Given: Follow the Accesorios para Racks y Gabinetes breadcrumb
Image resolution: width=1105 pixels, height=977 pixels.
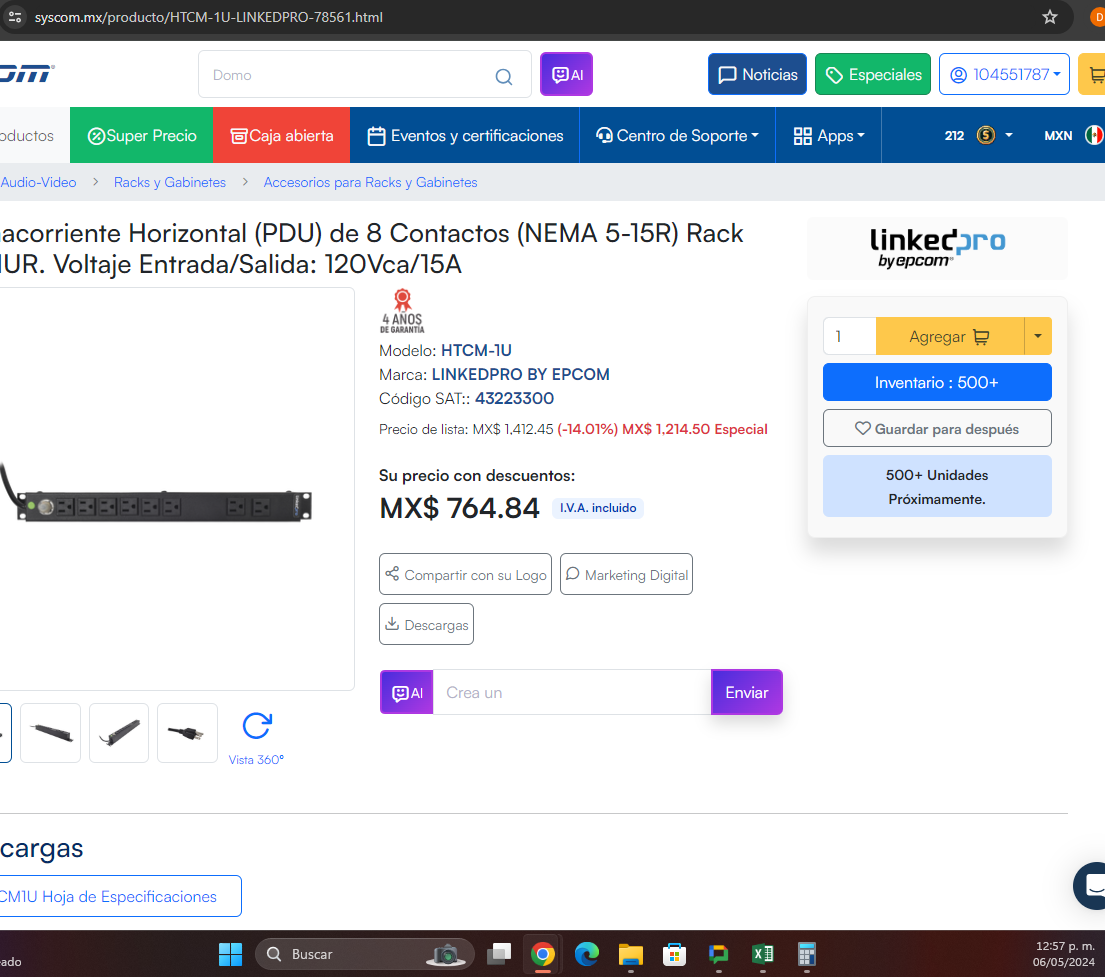Looking at the screenshot, I should pos(370,183).
